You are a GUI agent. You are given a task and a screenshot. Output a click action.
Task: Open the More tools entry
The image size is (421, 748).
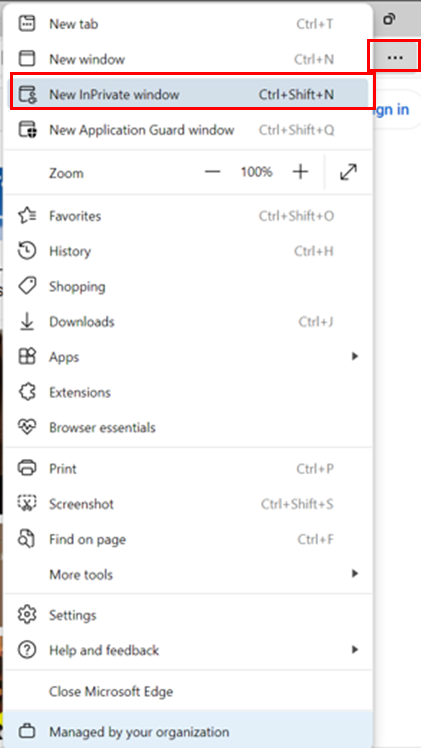188,574
